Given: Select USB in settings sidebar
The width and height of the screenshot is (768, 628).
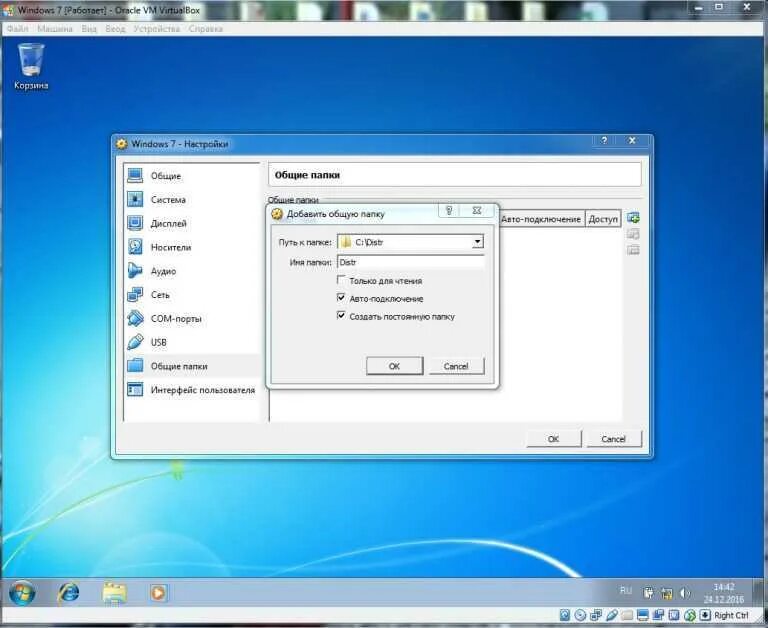Looking at the screenshot, I should click(192, 342).
